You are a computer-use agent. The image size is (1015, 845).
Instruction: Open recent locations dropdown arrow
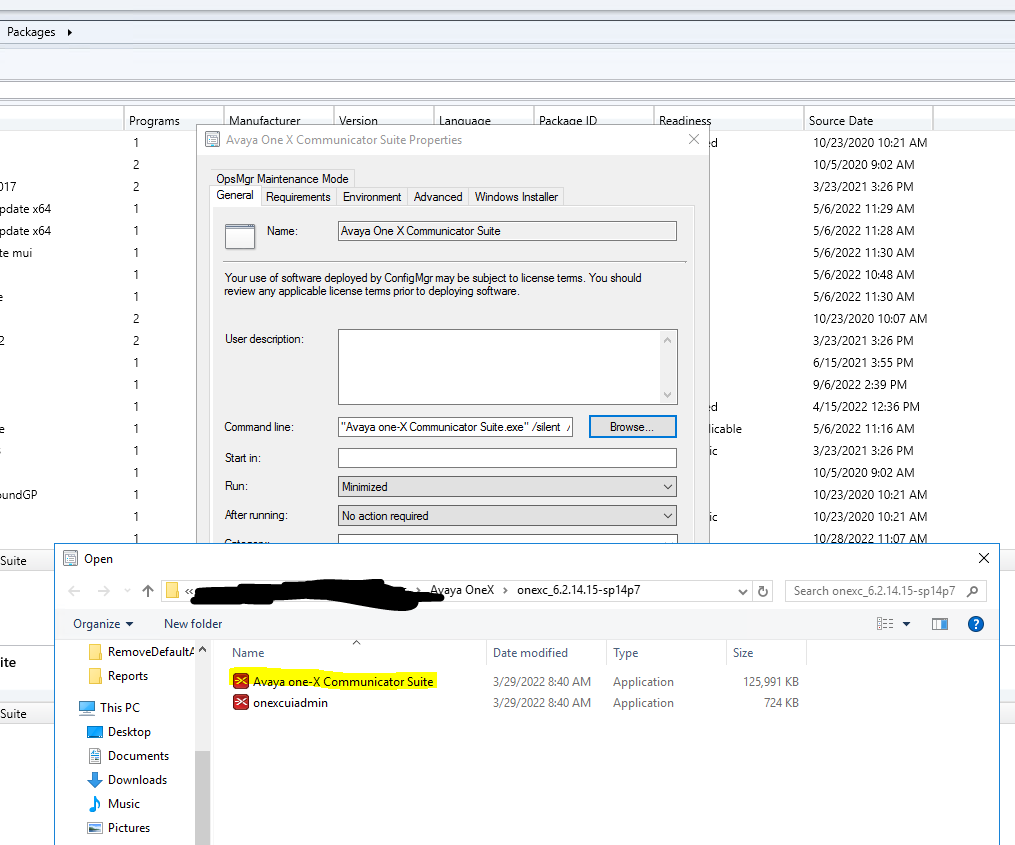pos(127,591)
